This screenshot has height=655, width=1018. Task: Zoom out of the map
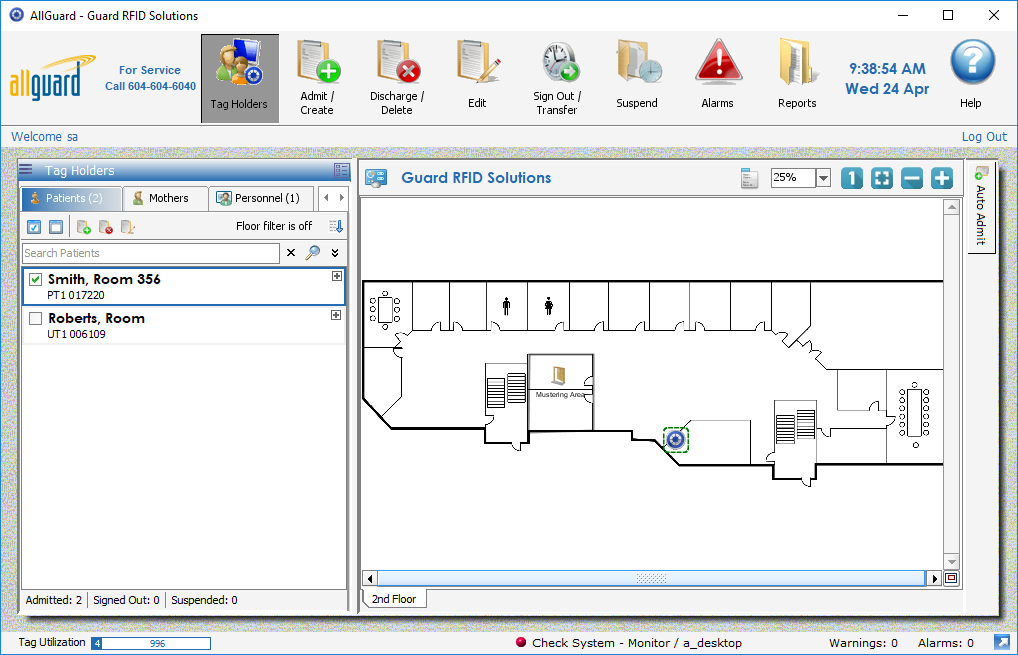(912, 178)
